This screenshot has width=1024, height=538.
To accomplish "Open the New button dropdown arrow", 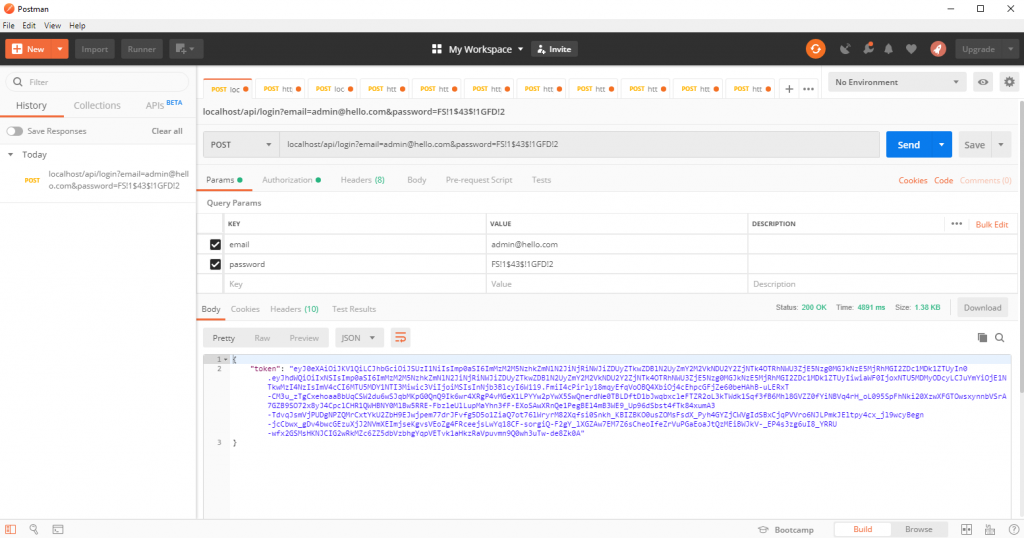I will 59,49.
